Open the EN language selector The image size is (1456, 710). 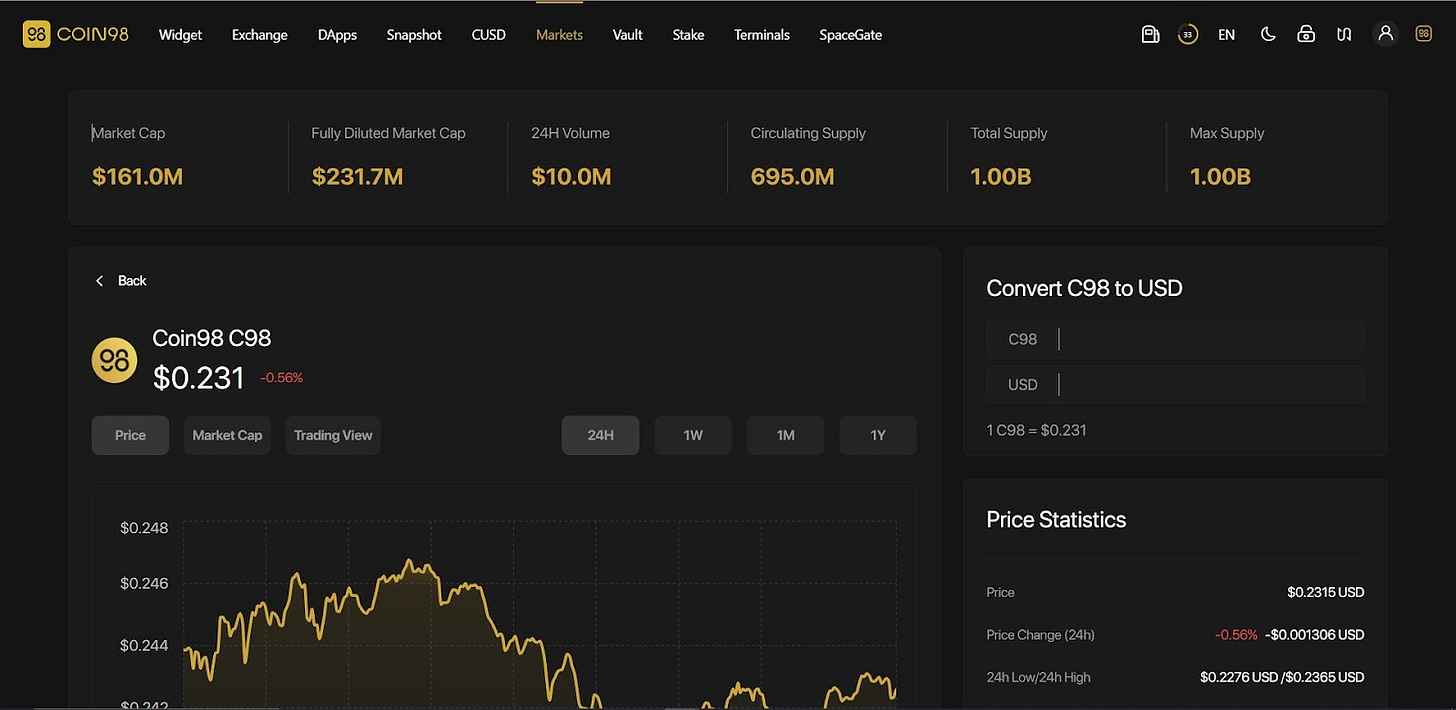click(1226, 34)
